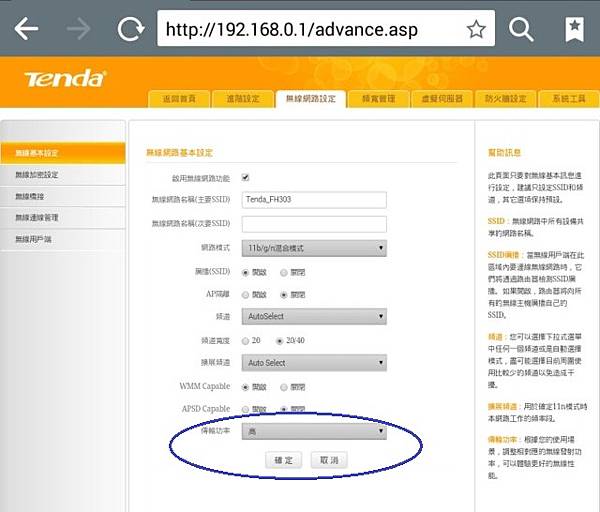Select 無線基本設定 in the sidebar

63,153
